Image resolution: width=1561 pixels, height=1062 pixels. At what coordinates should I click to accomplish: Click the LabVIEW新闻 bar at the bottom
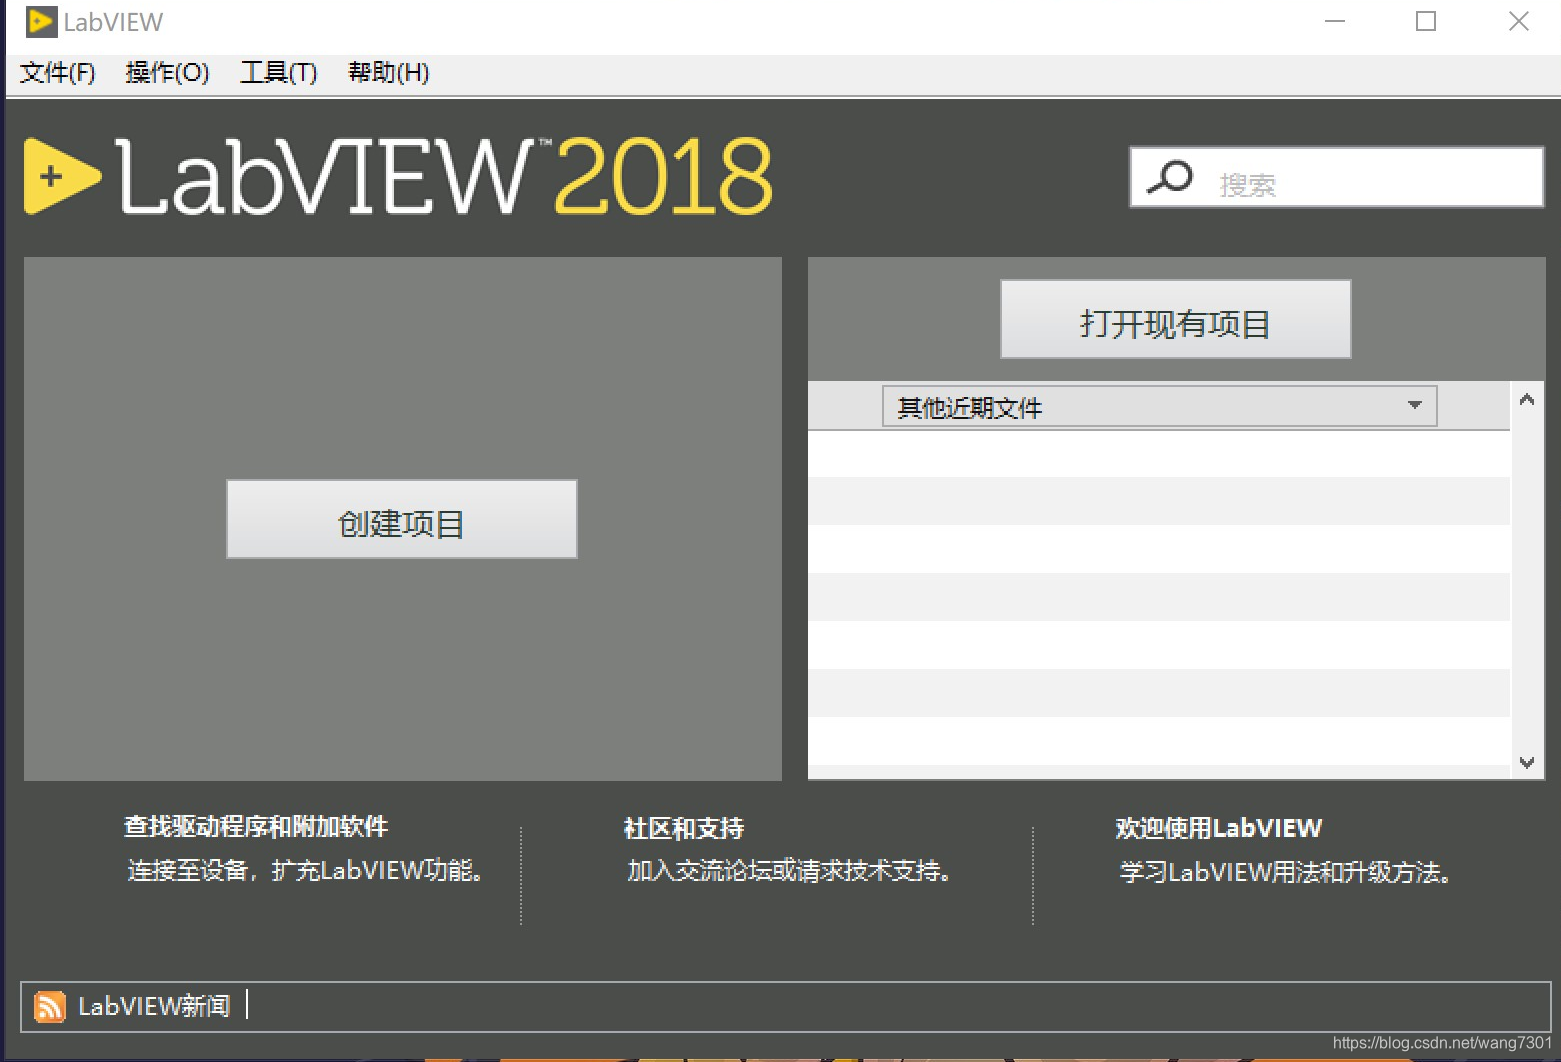pos(152,1006)
